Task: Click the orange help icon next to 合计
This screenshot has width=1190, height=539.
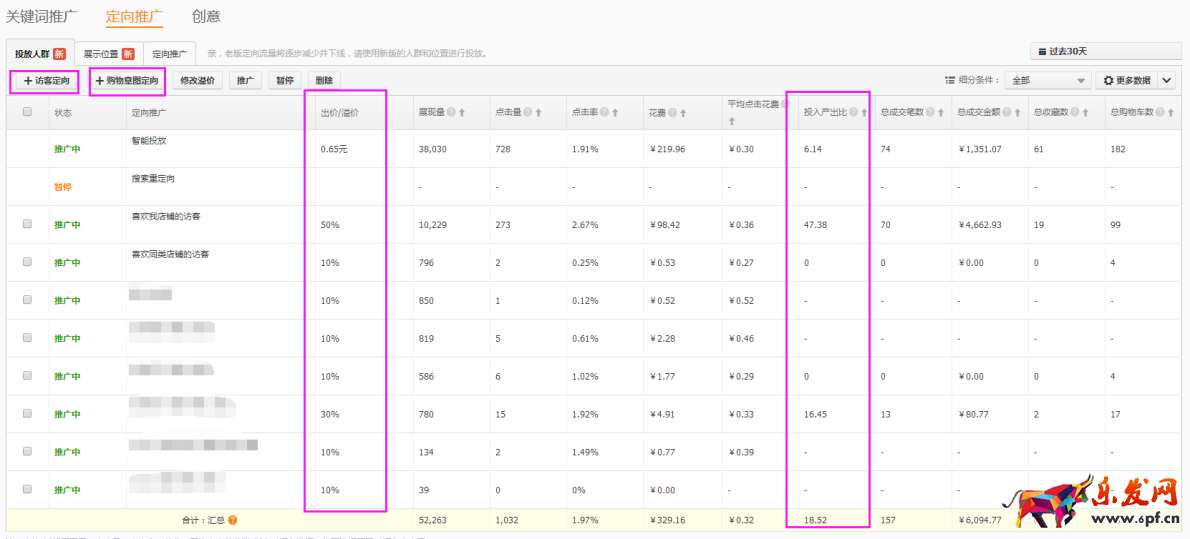Action: click(x=232, y=520)
